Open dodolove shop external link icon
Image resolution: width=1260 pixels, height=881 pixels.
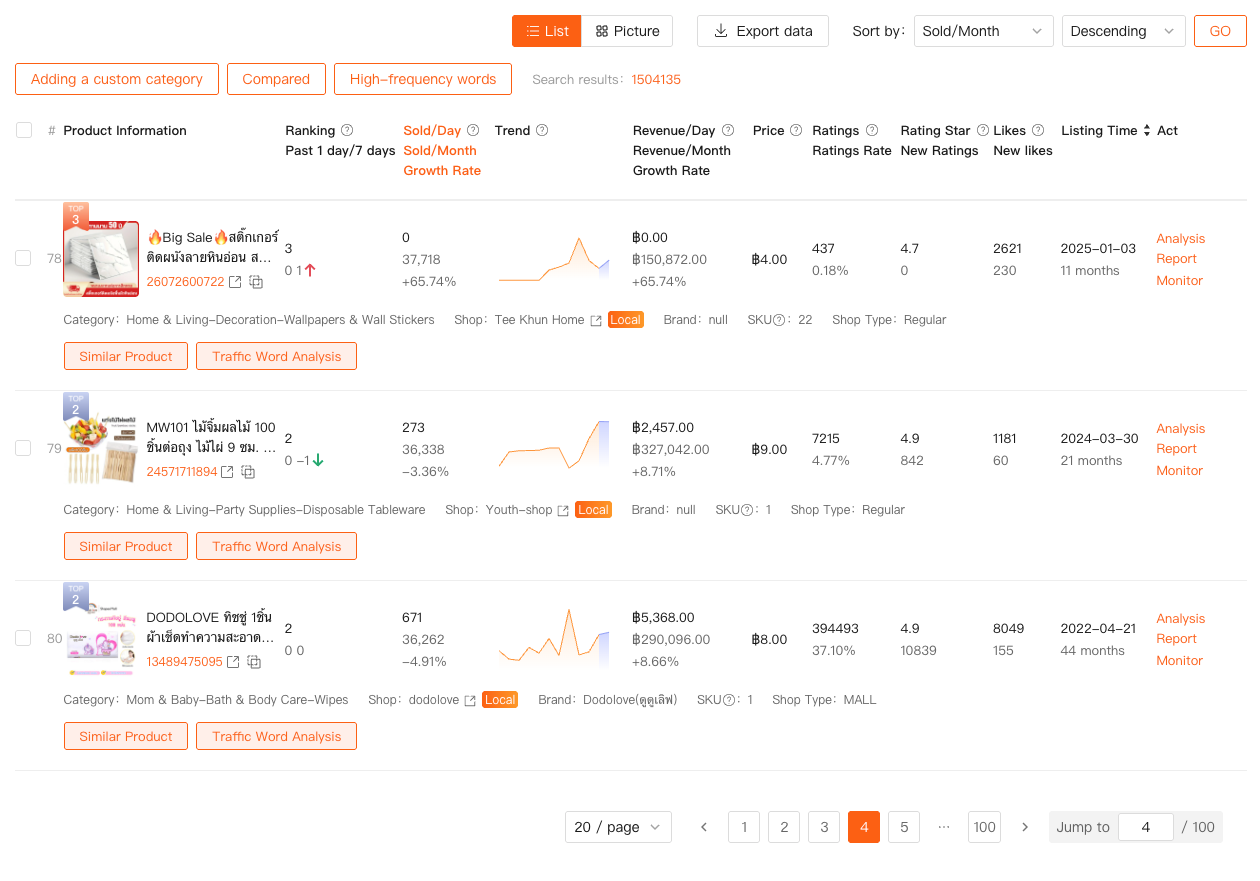click(x=470, y=700)
